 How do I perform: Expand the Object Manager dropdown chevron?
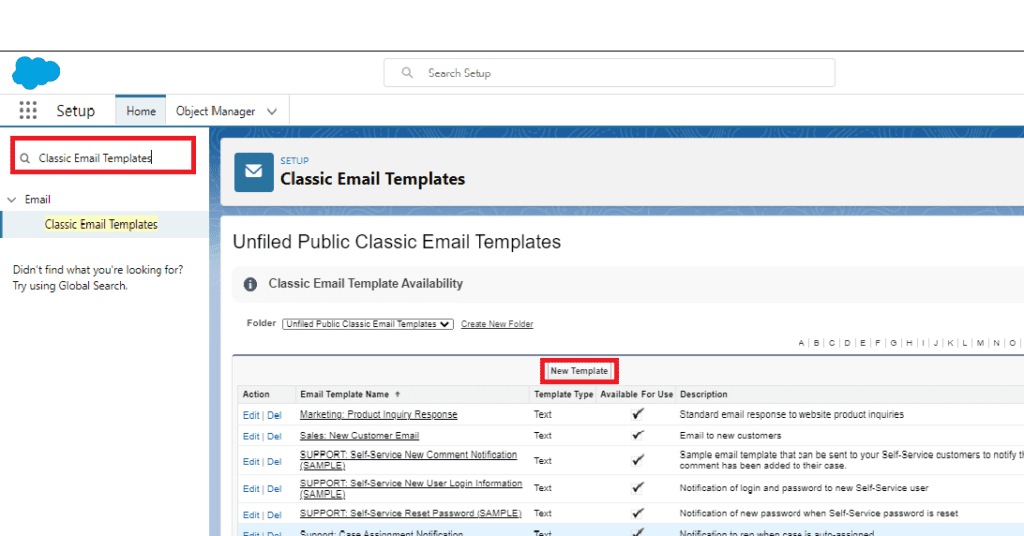[x=272, y=112]
